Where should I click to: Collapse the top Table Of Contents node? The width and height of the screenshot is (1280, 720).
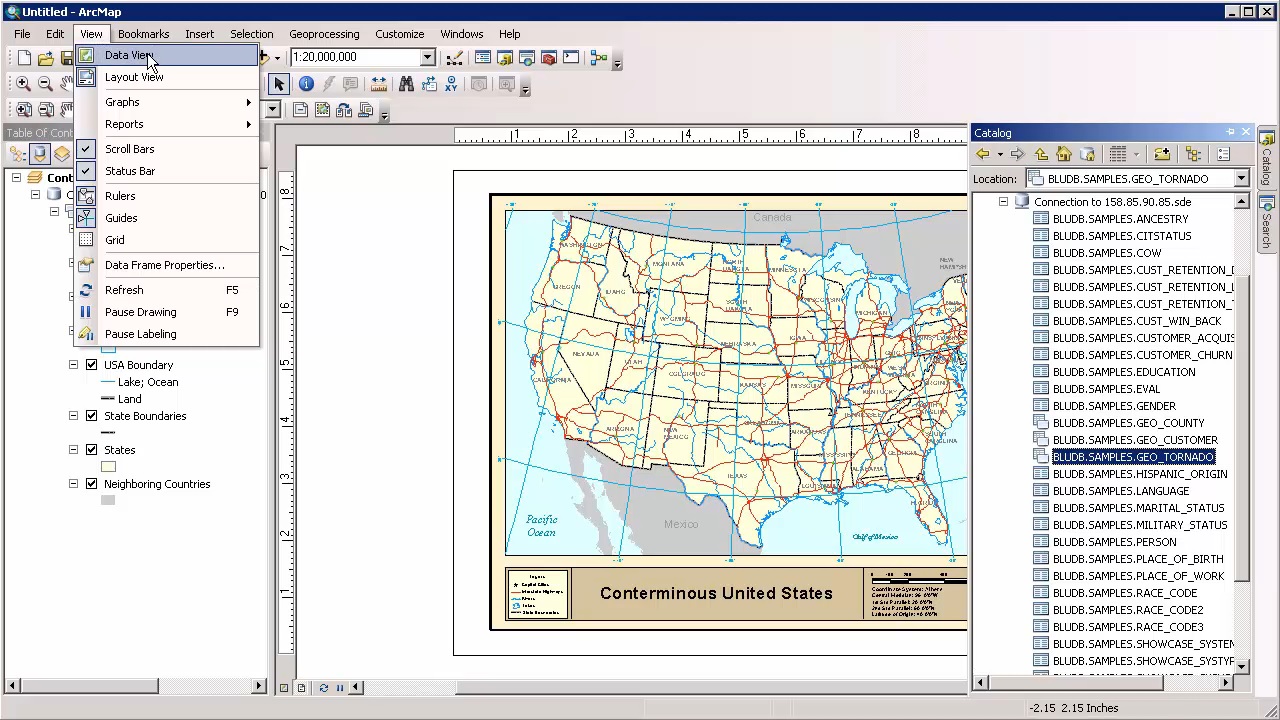[16, 178]
